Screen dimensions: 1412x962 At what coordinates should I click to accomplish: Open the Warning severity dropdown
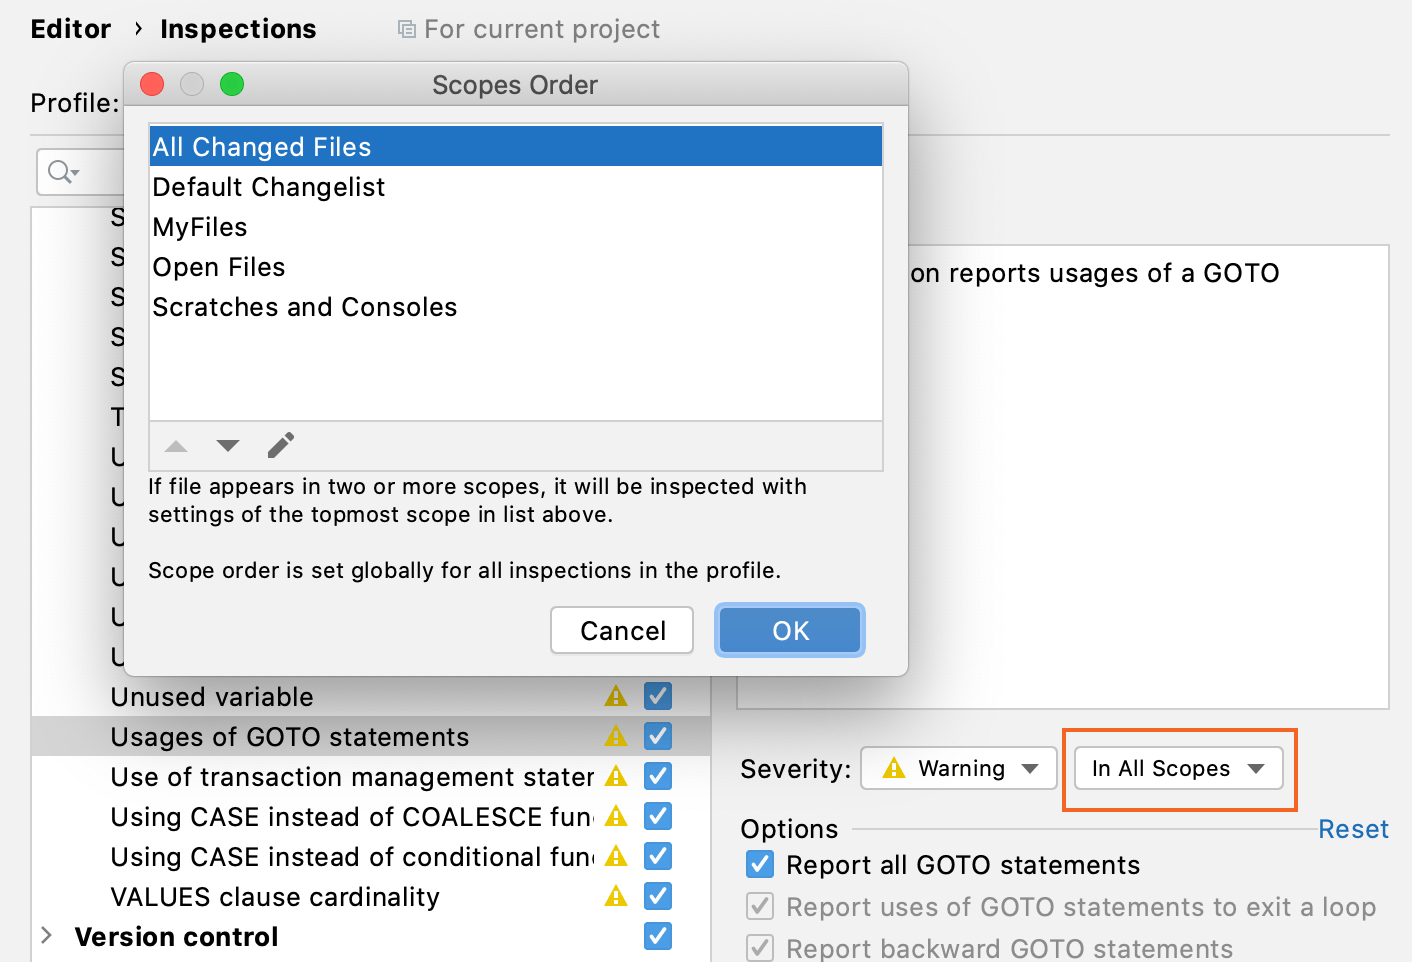(958, 768)
